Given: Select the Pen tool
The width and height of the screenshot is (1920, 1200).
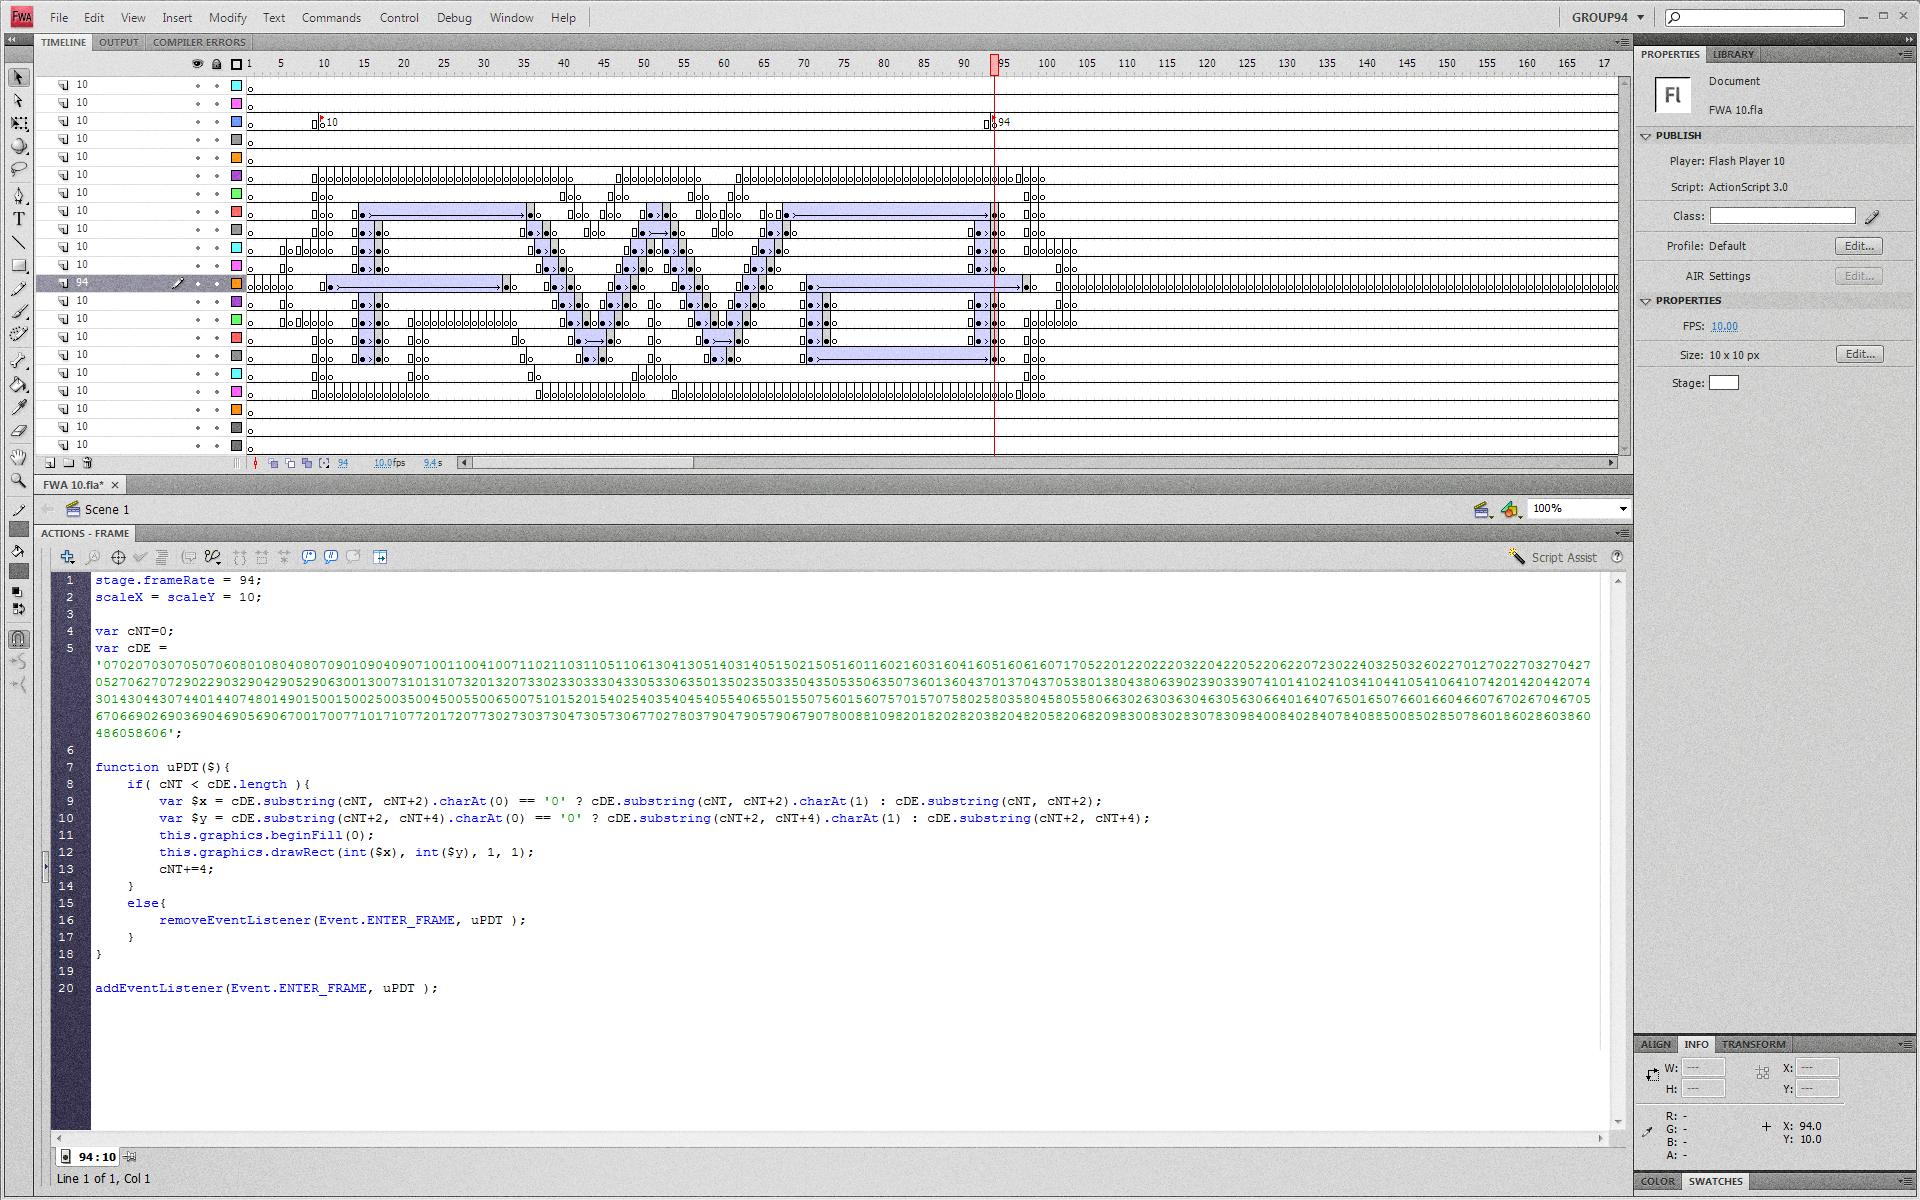Looking at the screenshot, I should click(18, 195).
